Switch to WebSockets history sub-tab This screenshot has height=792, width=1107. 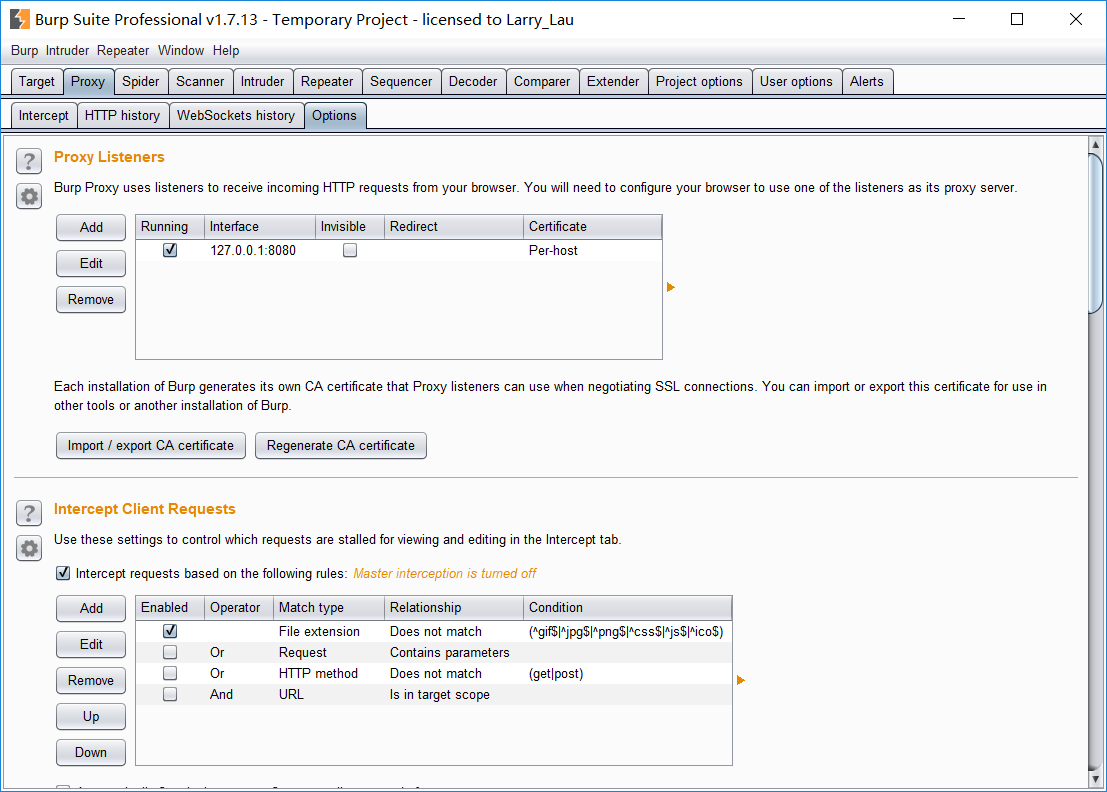point(236,116)
